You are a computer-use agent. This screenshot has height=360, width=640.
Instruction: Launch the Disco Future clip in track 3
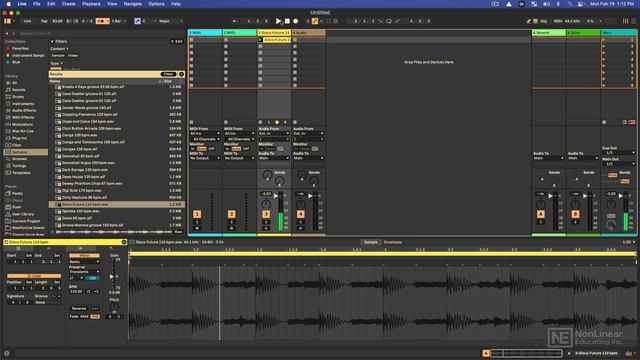(x=260, y=40)
